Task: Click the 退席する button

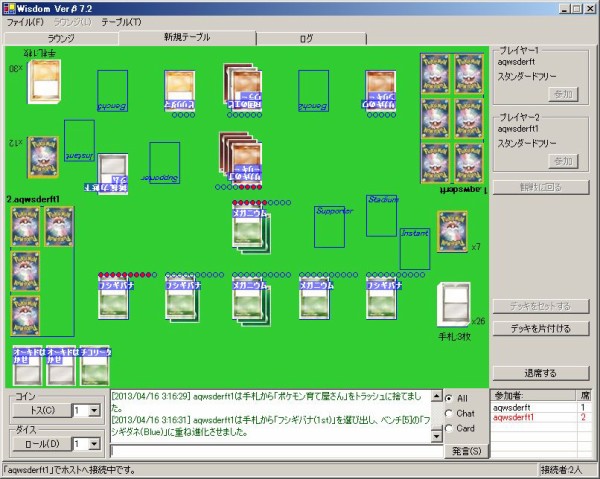Action: pyautogui.click(x=540, y=373)
